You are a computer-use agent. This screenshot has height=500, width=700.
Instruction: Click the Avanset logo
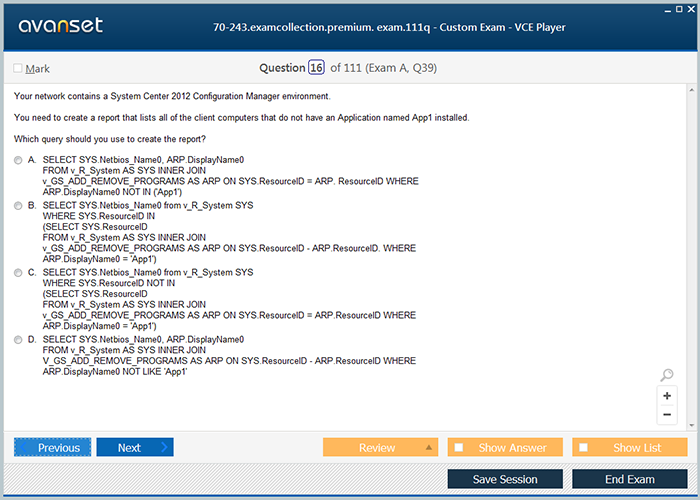click(x=61, y=25)
